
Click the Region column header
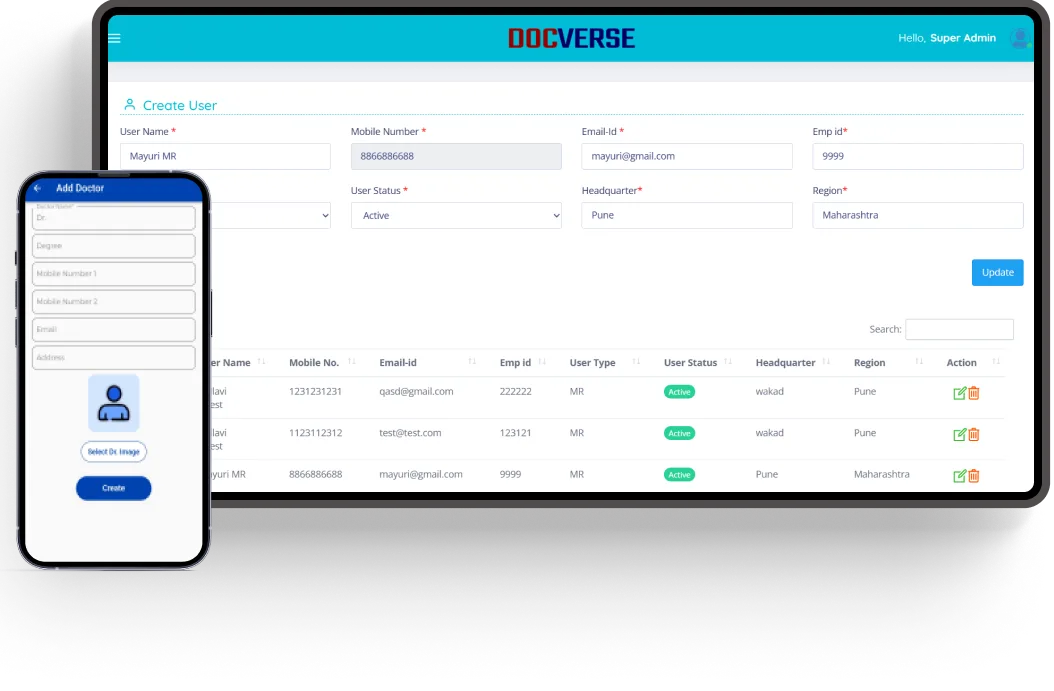(x=869, y=363)
